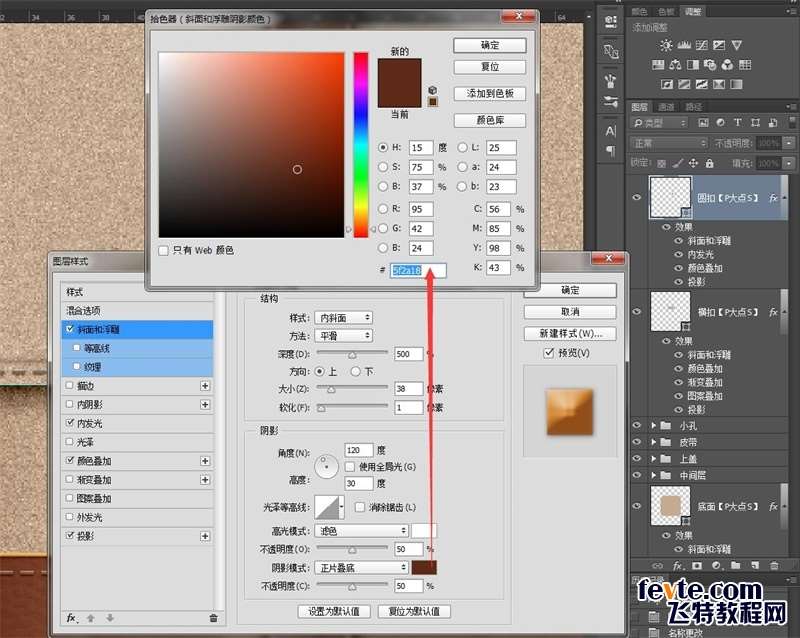Check the 描边 stroke effect

pos(69,385)
